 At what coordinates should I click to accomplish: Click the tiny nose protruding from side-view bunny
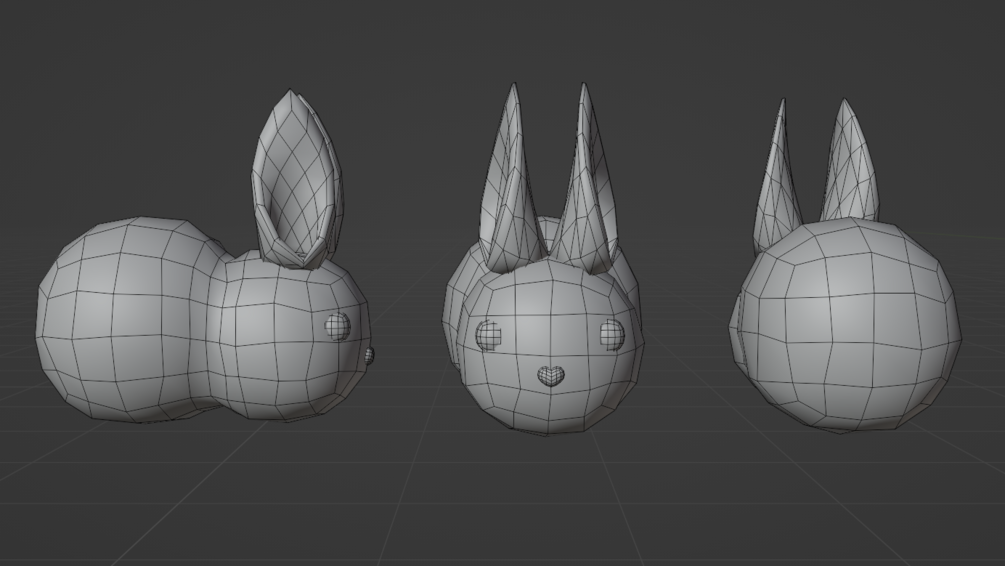pyautogui.click(x=369, y=356)
